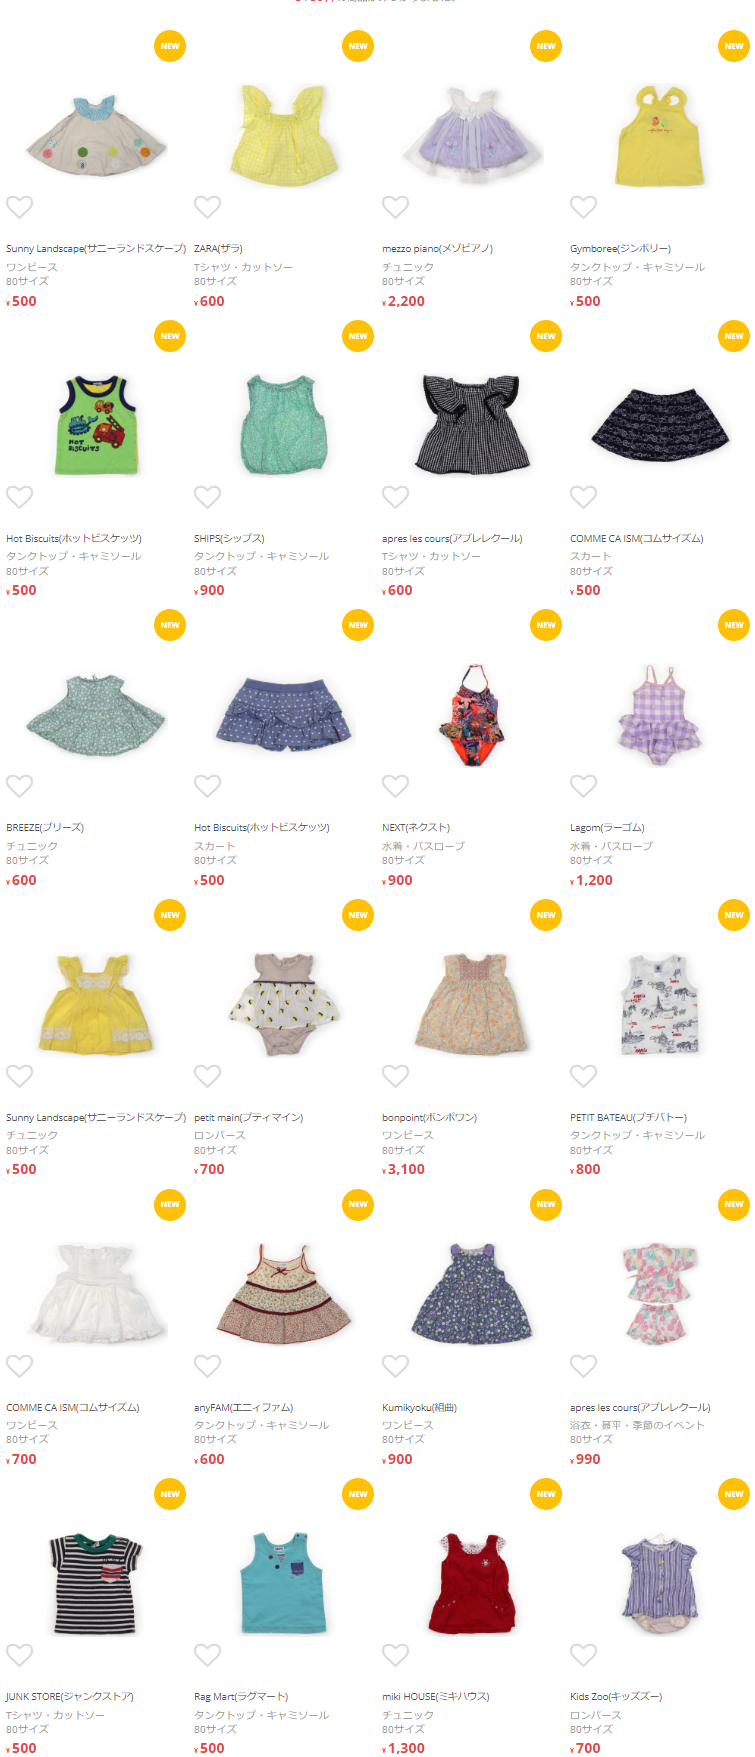Favorite the Kumikyoku navy floral dress

[396, 1366]
